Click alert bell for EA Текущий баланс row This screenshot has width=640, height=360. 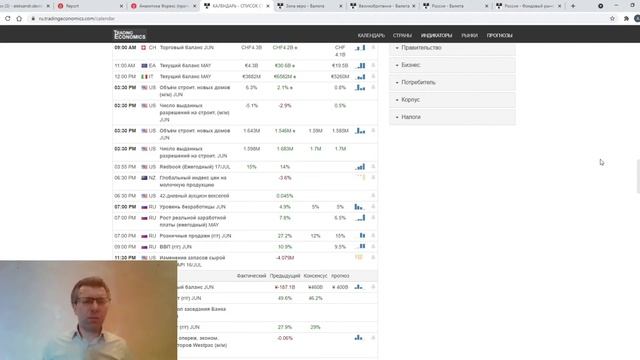coord(373,65)
